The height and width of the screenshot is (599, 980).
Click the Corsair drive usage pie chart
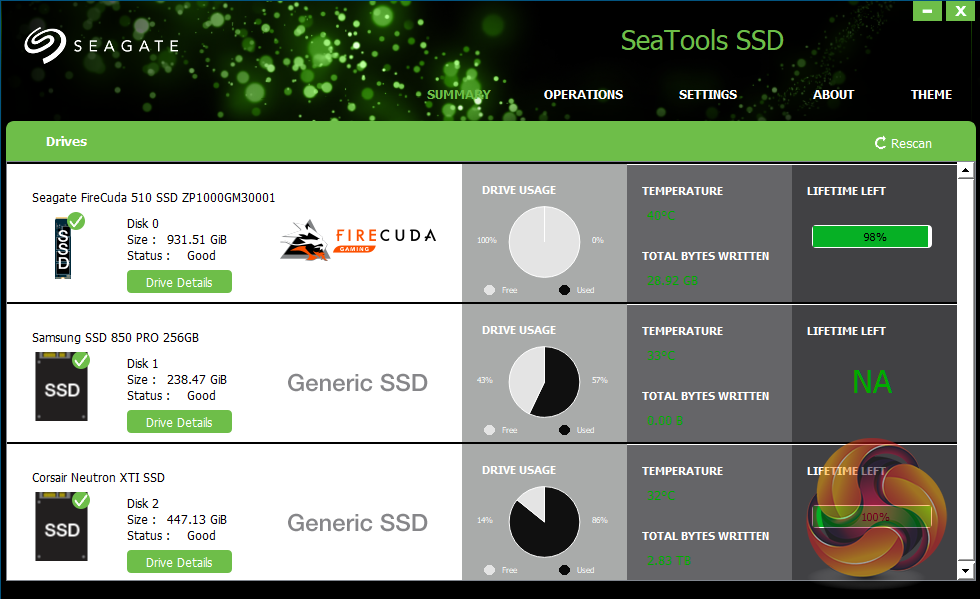[x=544, y=522]
